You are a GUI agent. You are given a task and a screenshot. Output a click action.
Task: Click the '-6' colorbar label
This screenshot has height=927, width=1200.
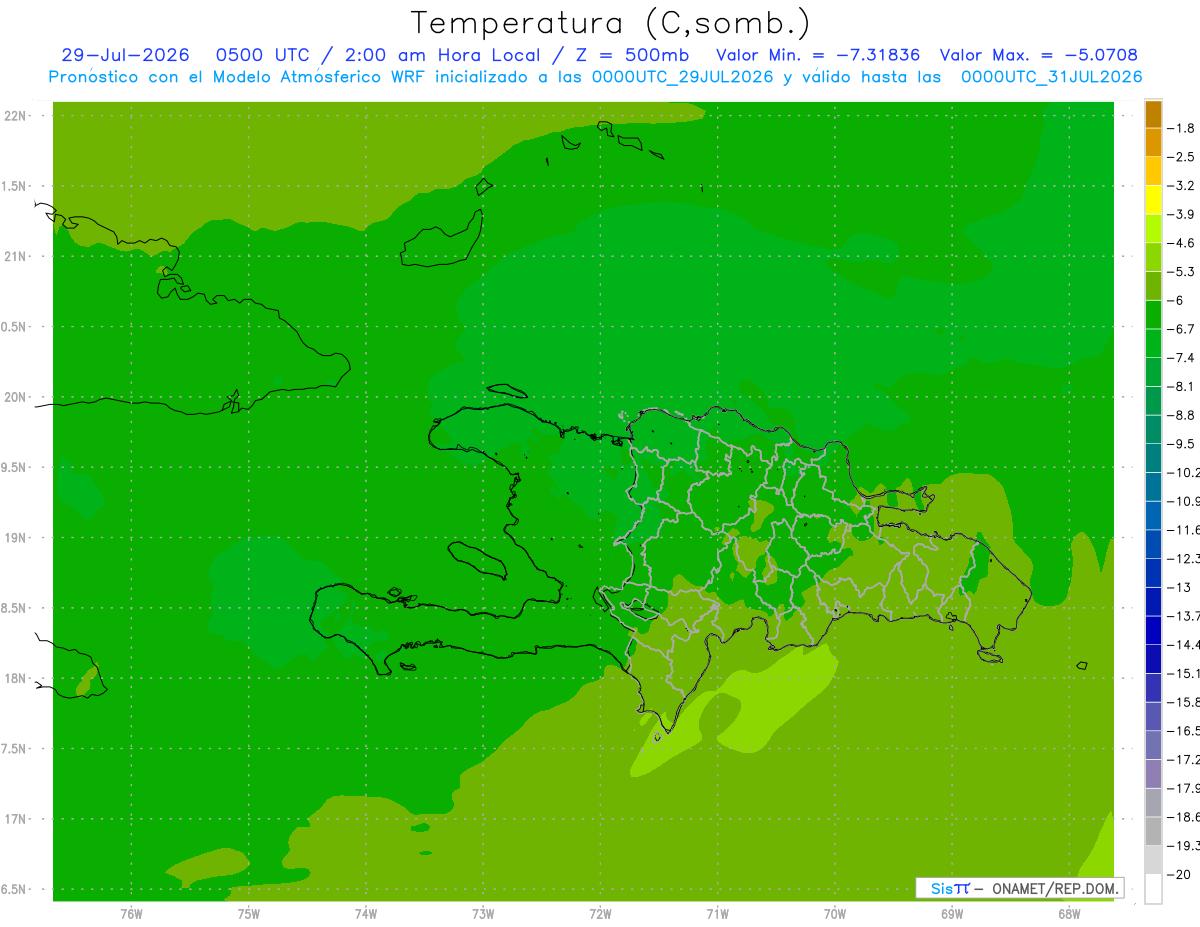[1175, 300]
